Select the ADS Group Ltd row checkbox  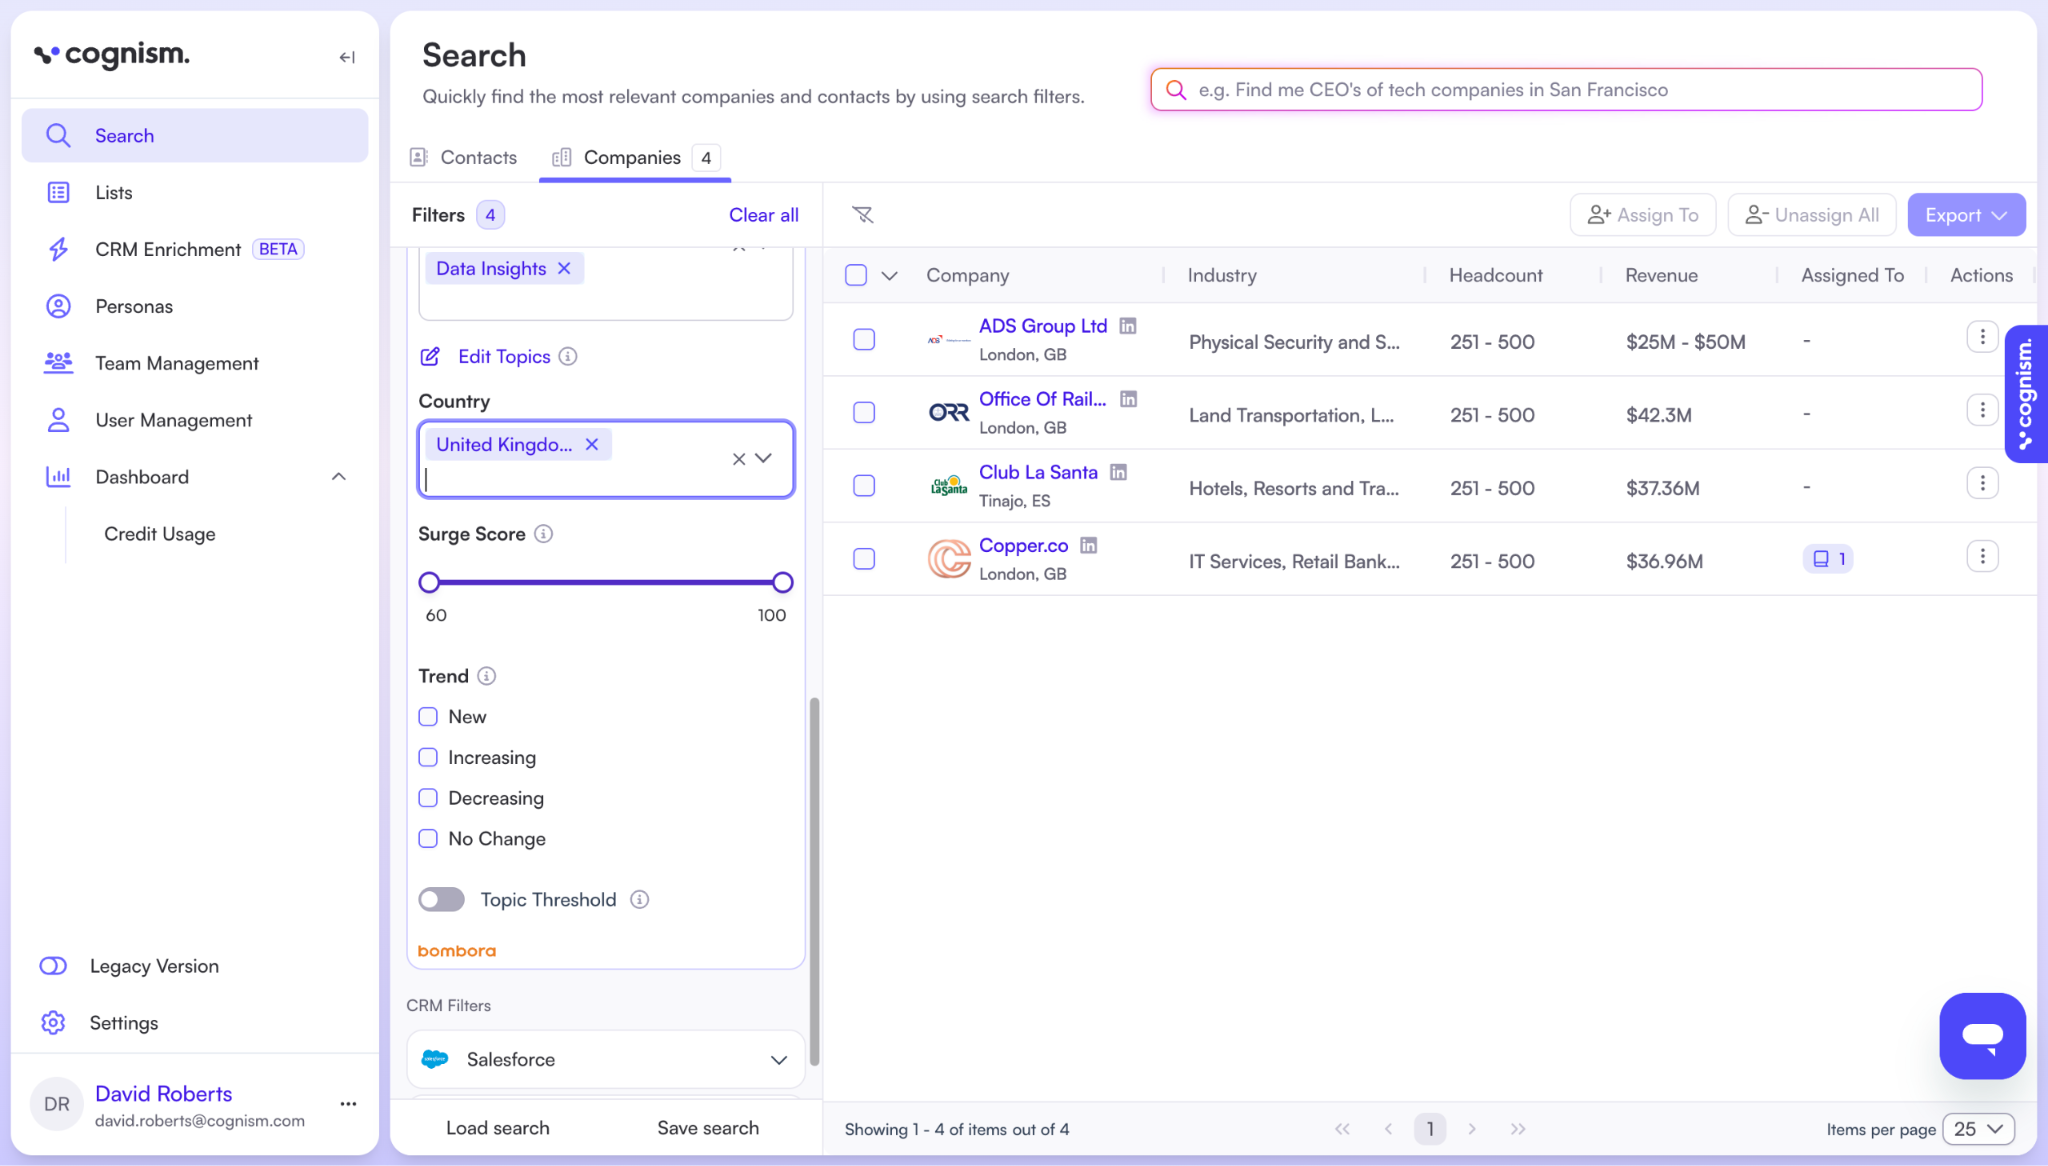[x=864, y=340]
